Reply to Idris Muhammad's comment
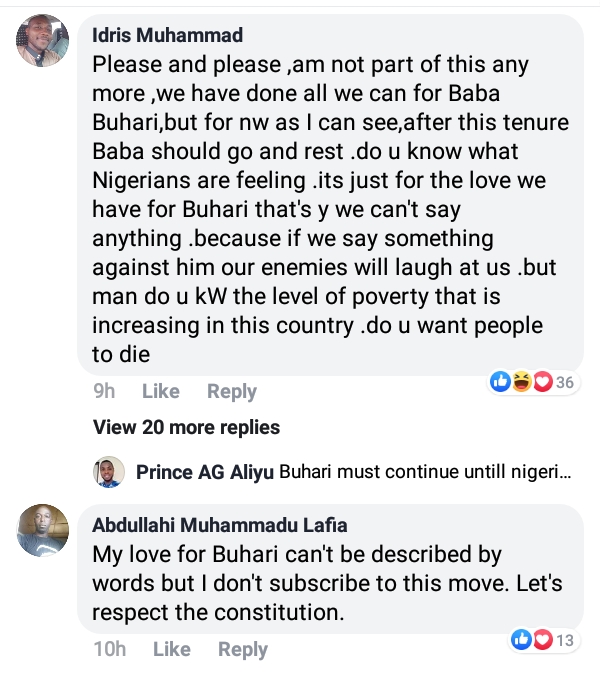This screenshot has height=675, width=600. pos(232,392)
